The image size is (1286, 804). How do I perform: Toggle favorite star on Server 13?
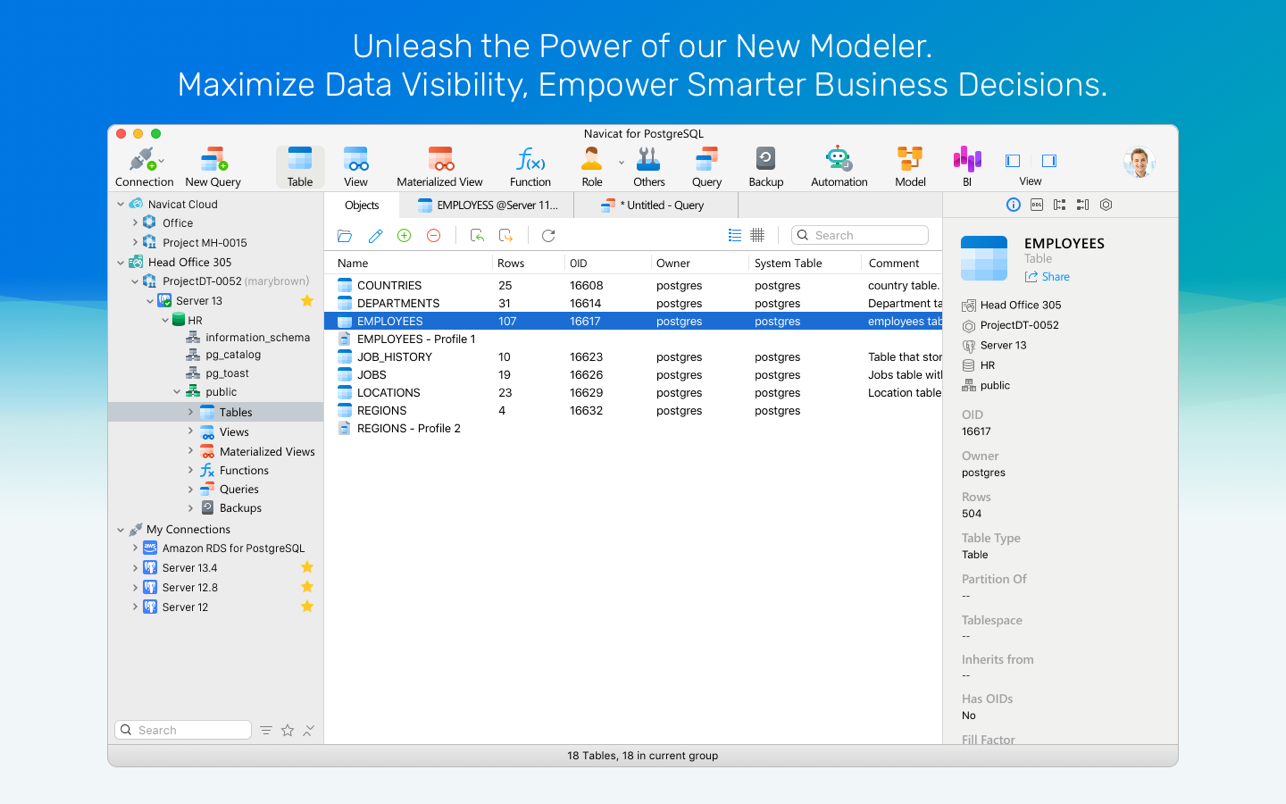(307, 301)
